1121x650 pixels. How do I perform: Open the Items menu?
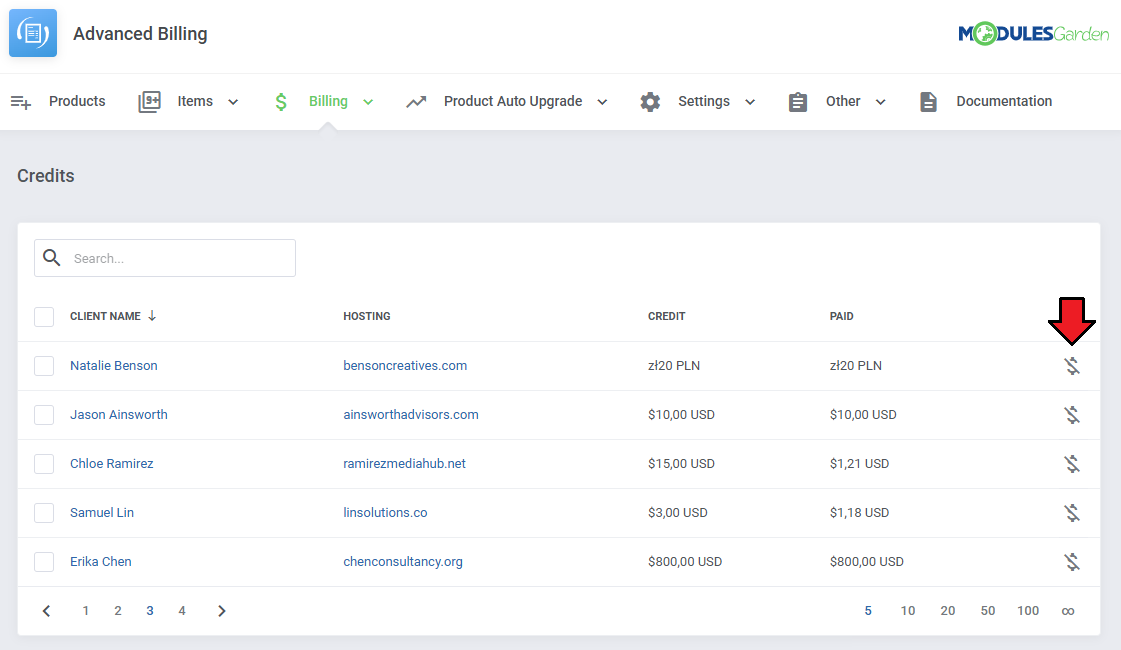[195, 101]
